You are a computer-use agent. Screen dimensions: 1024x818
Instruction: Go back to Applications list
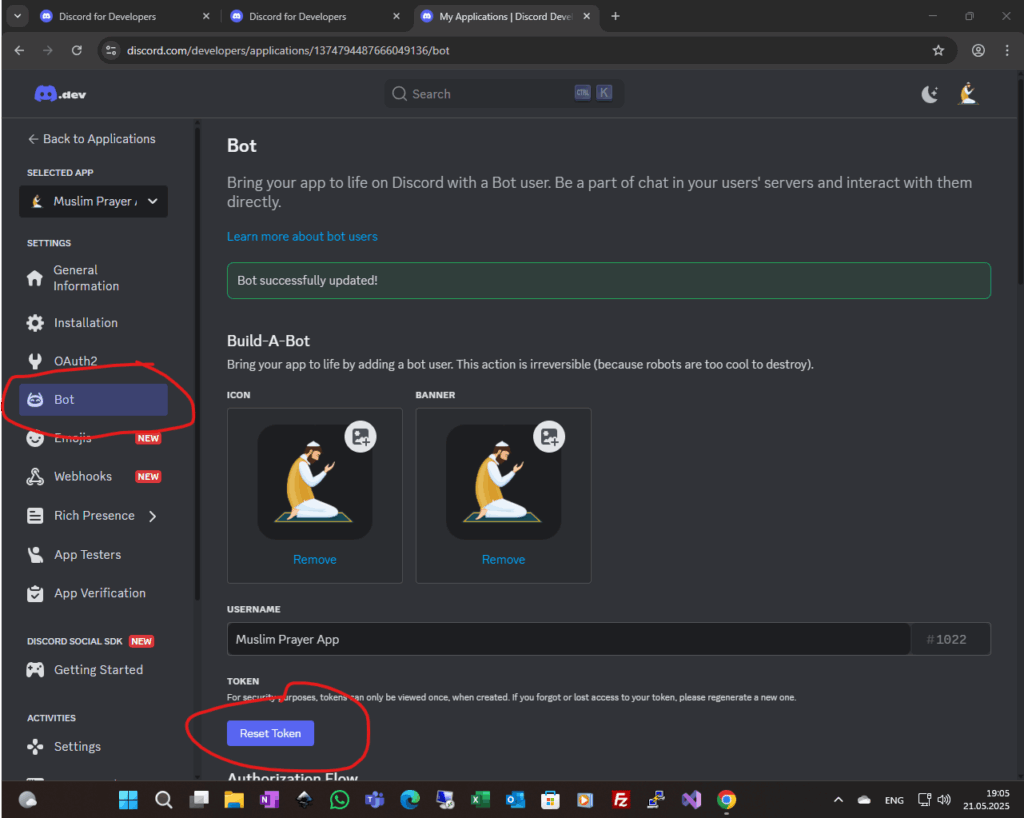(x=91, y=139)
